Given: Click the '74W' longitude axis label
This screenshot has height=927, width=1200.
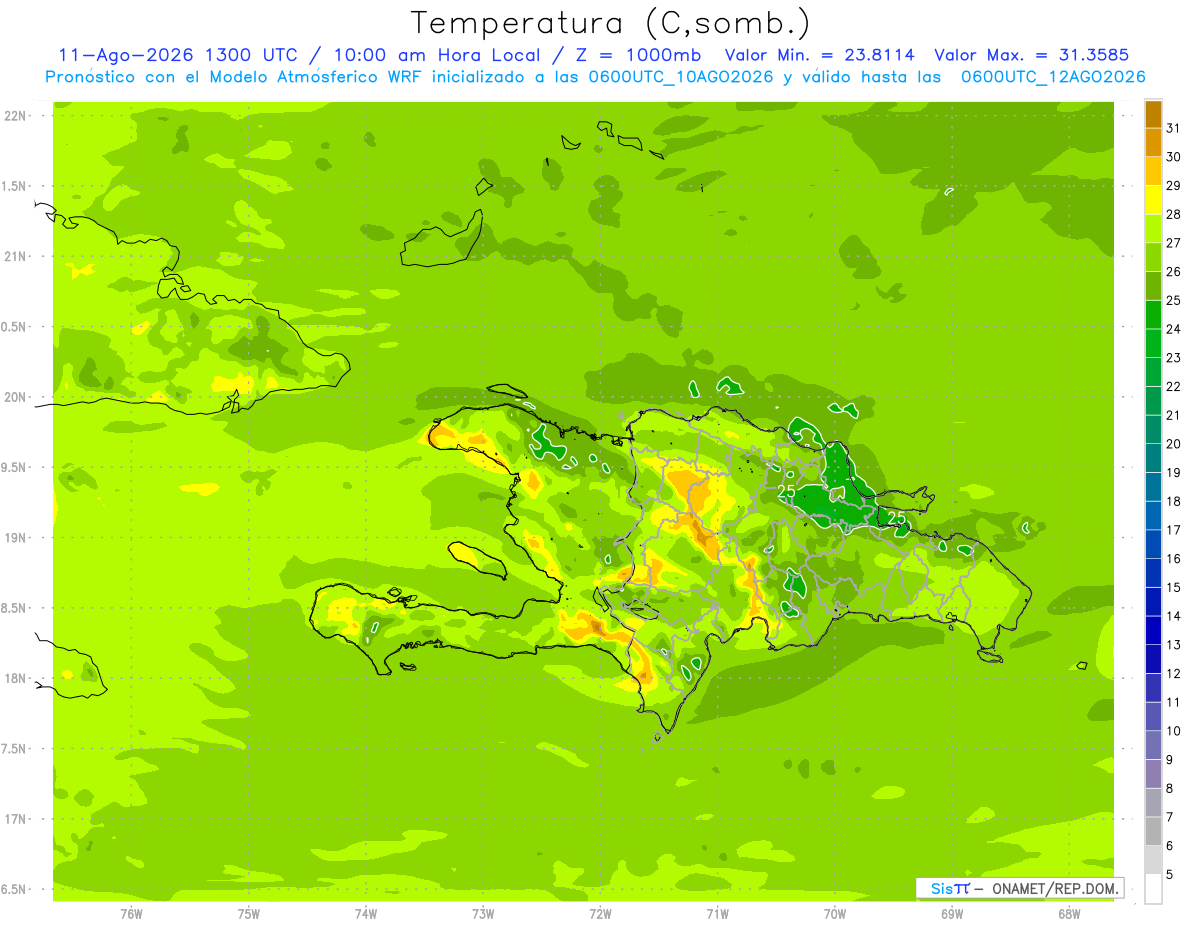Looking at the screenshot, I should coord(365,913).
